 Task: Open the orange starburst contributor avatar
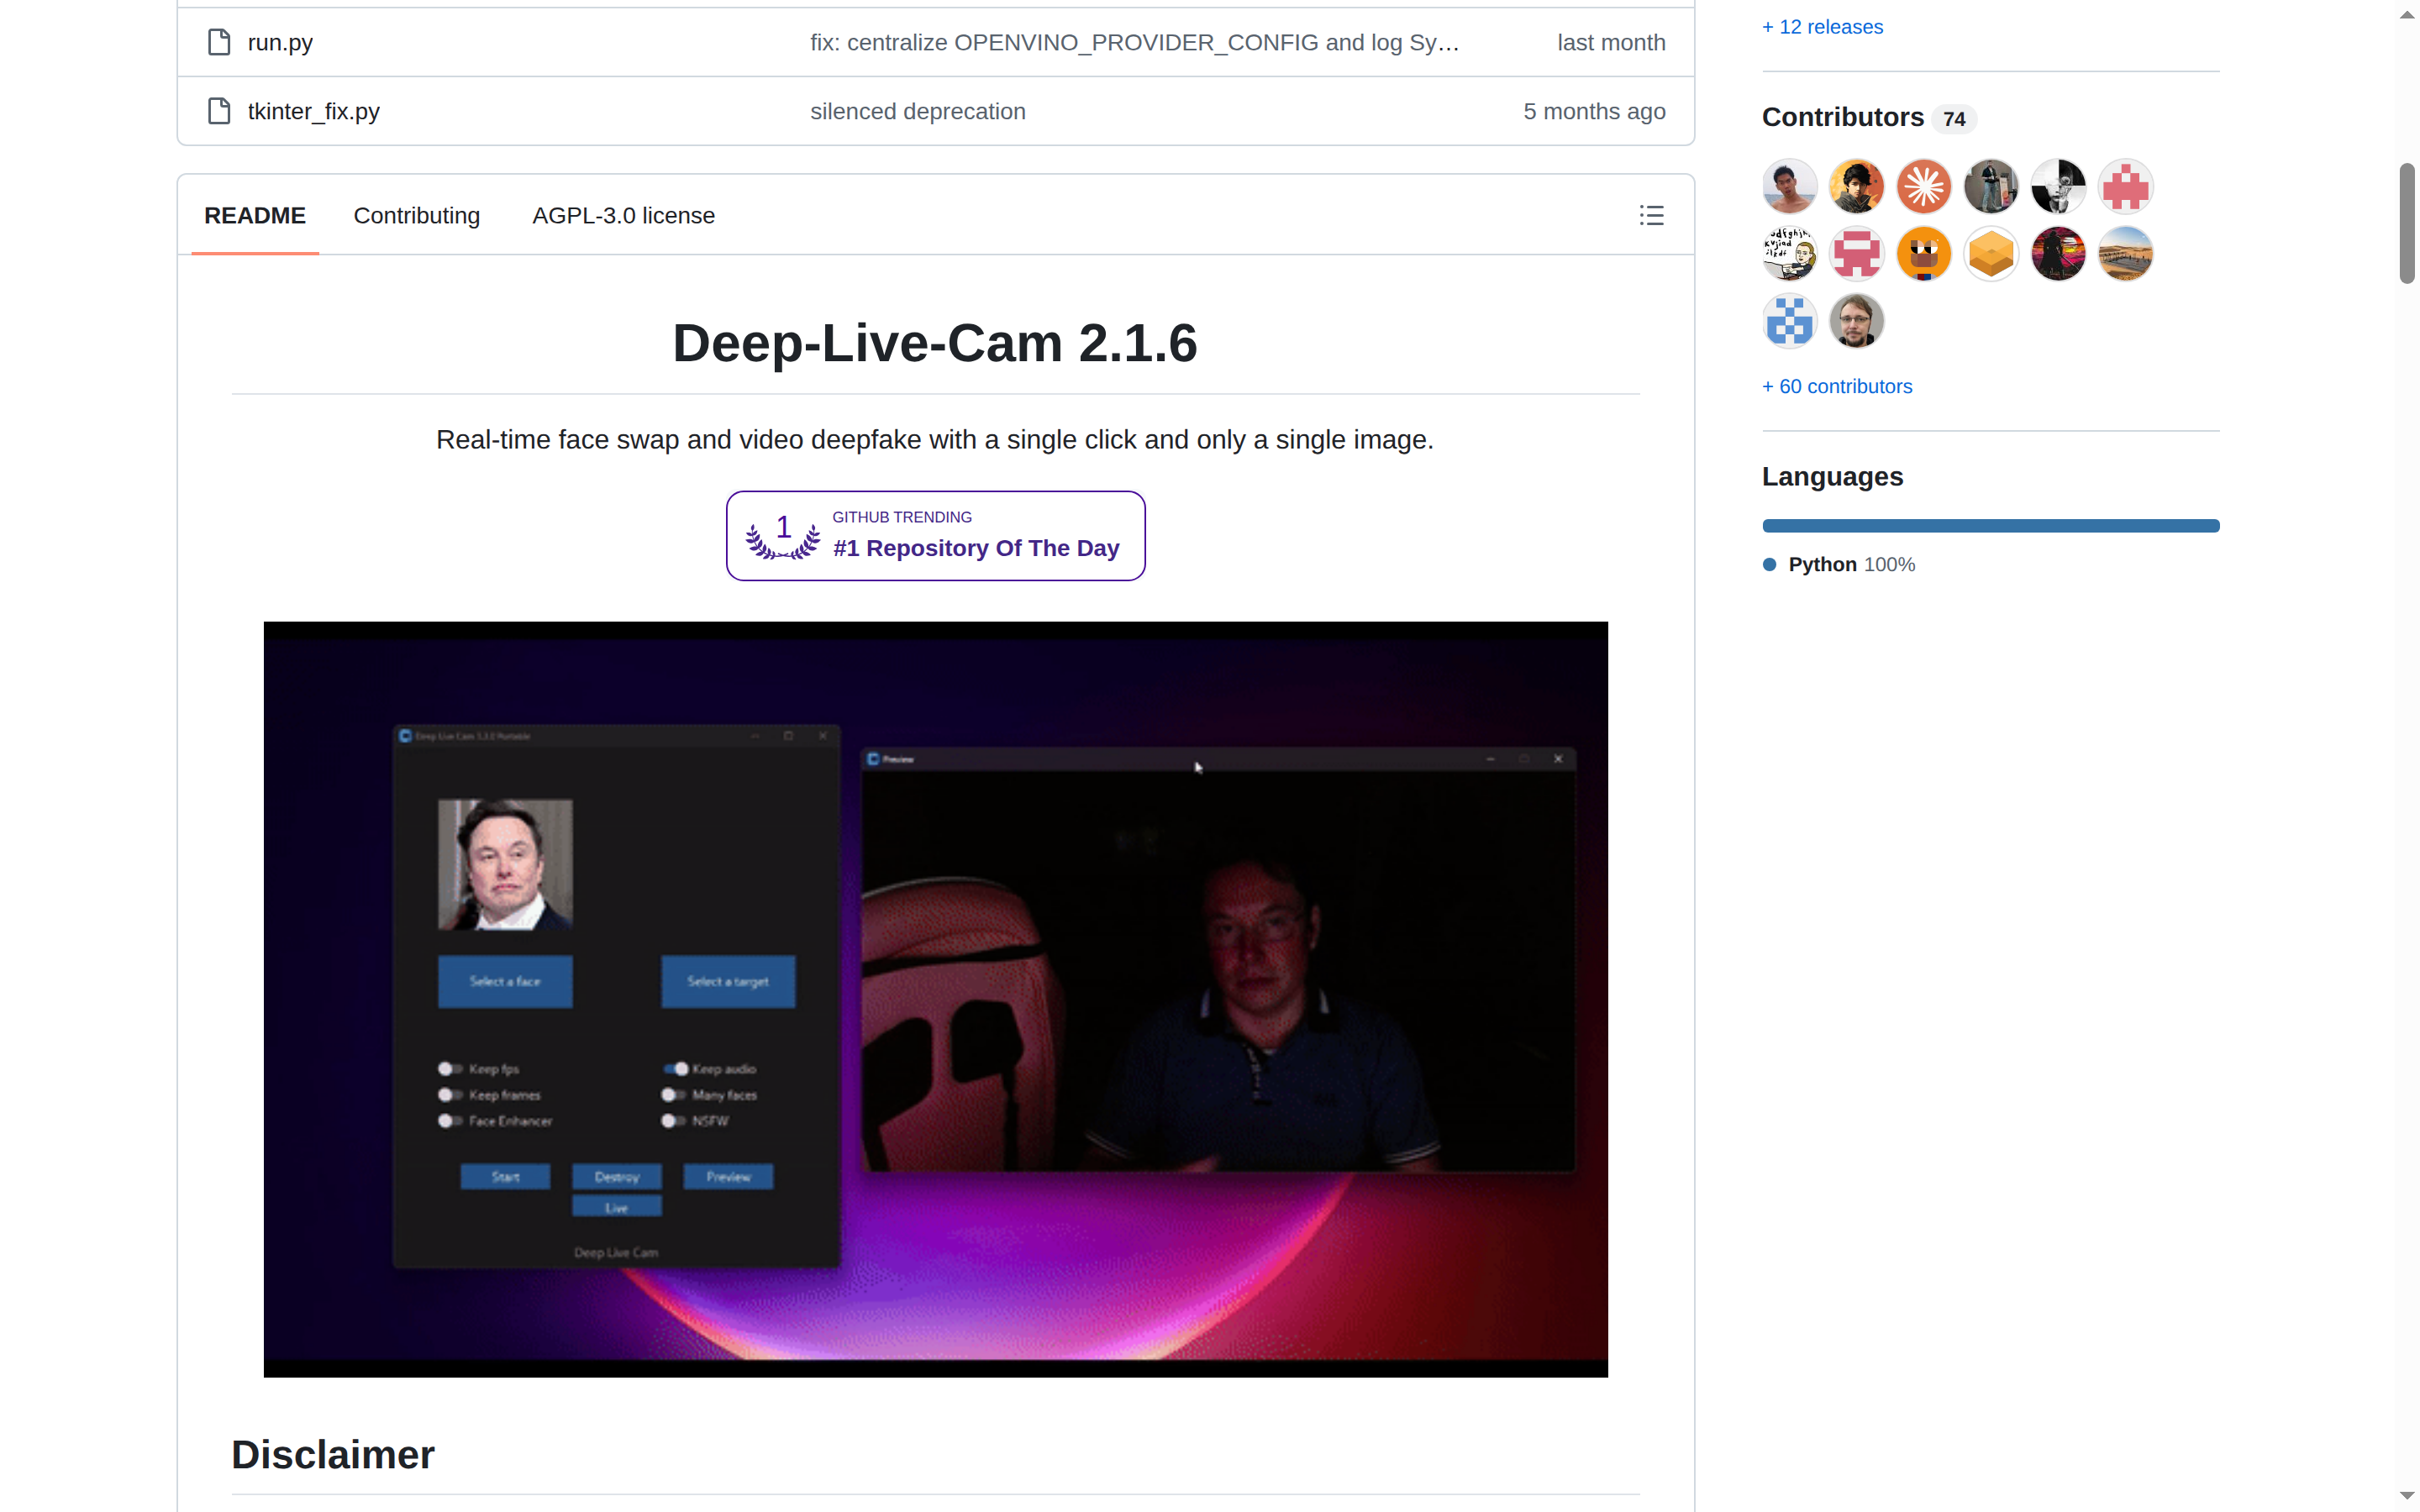click(1923, 186)
